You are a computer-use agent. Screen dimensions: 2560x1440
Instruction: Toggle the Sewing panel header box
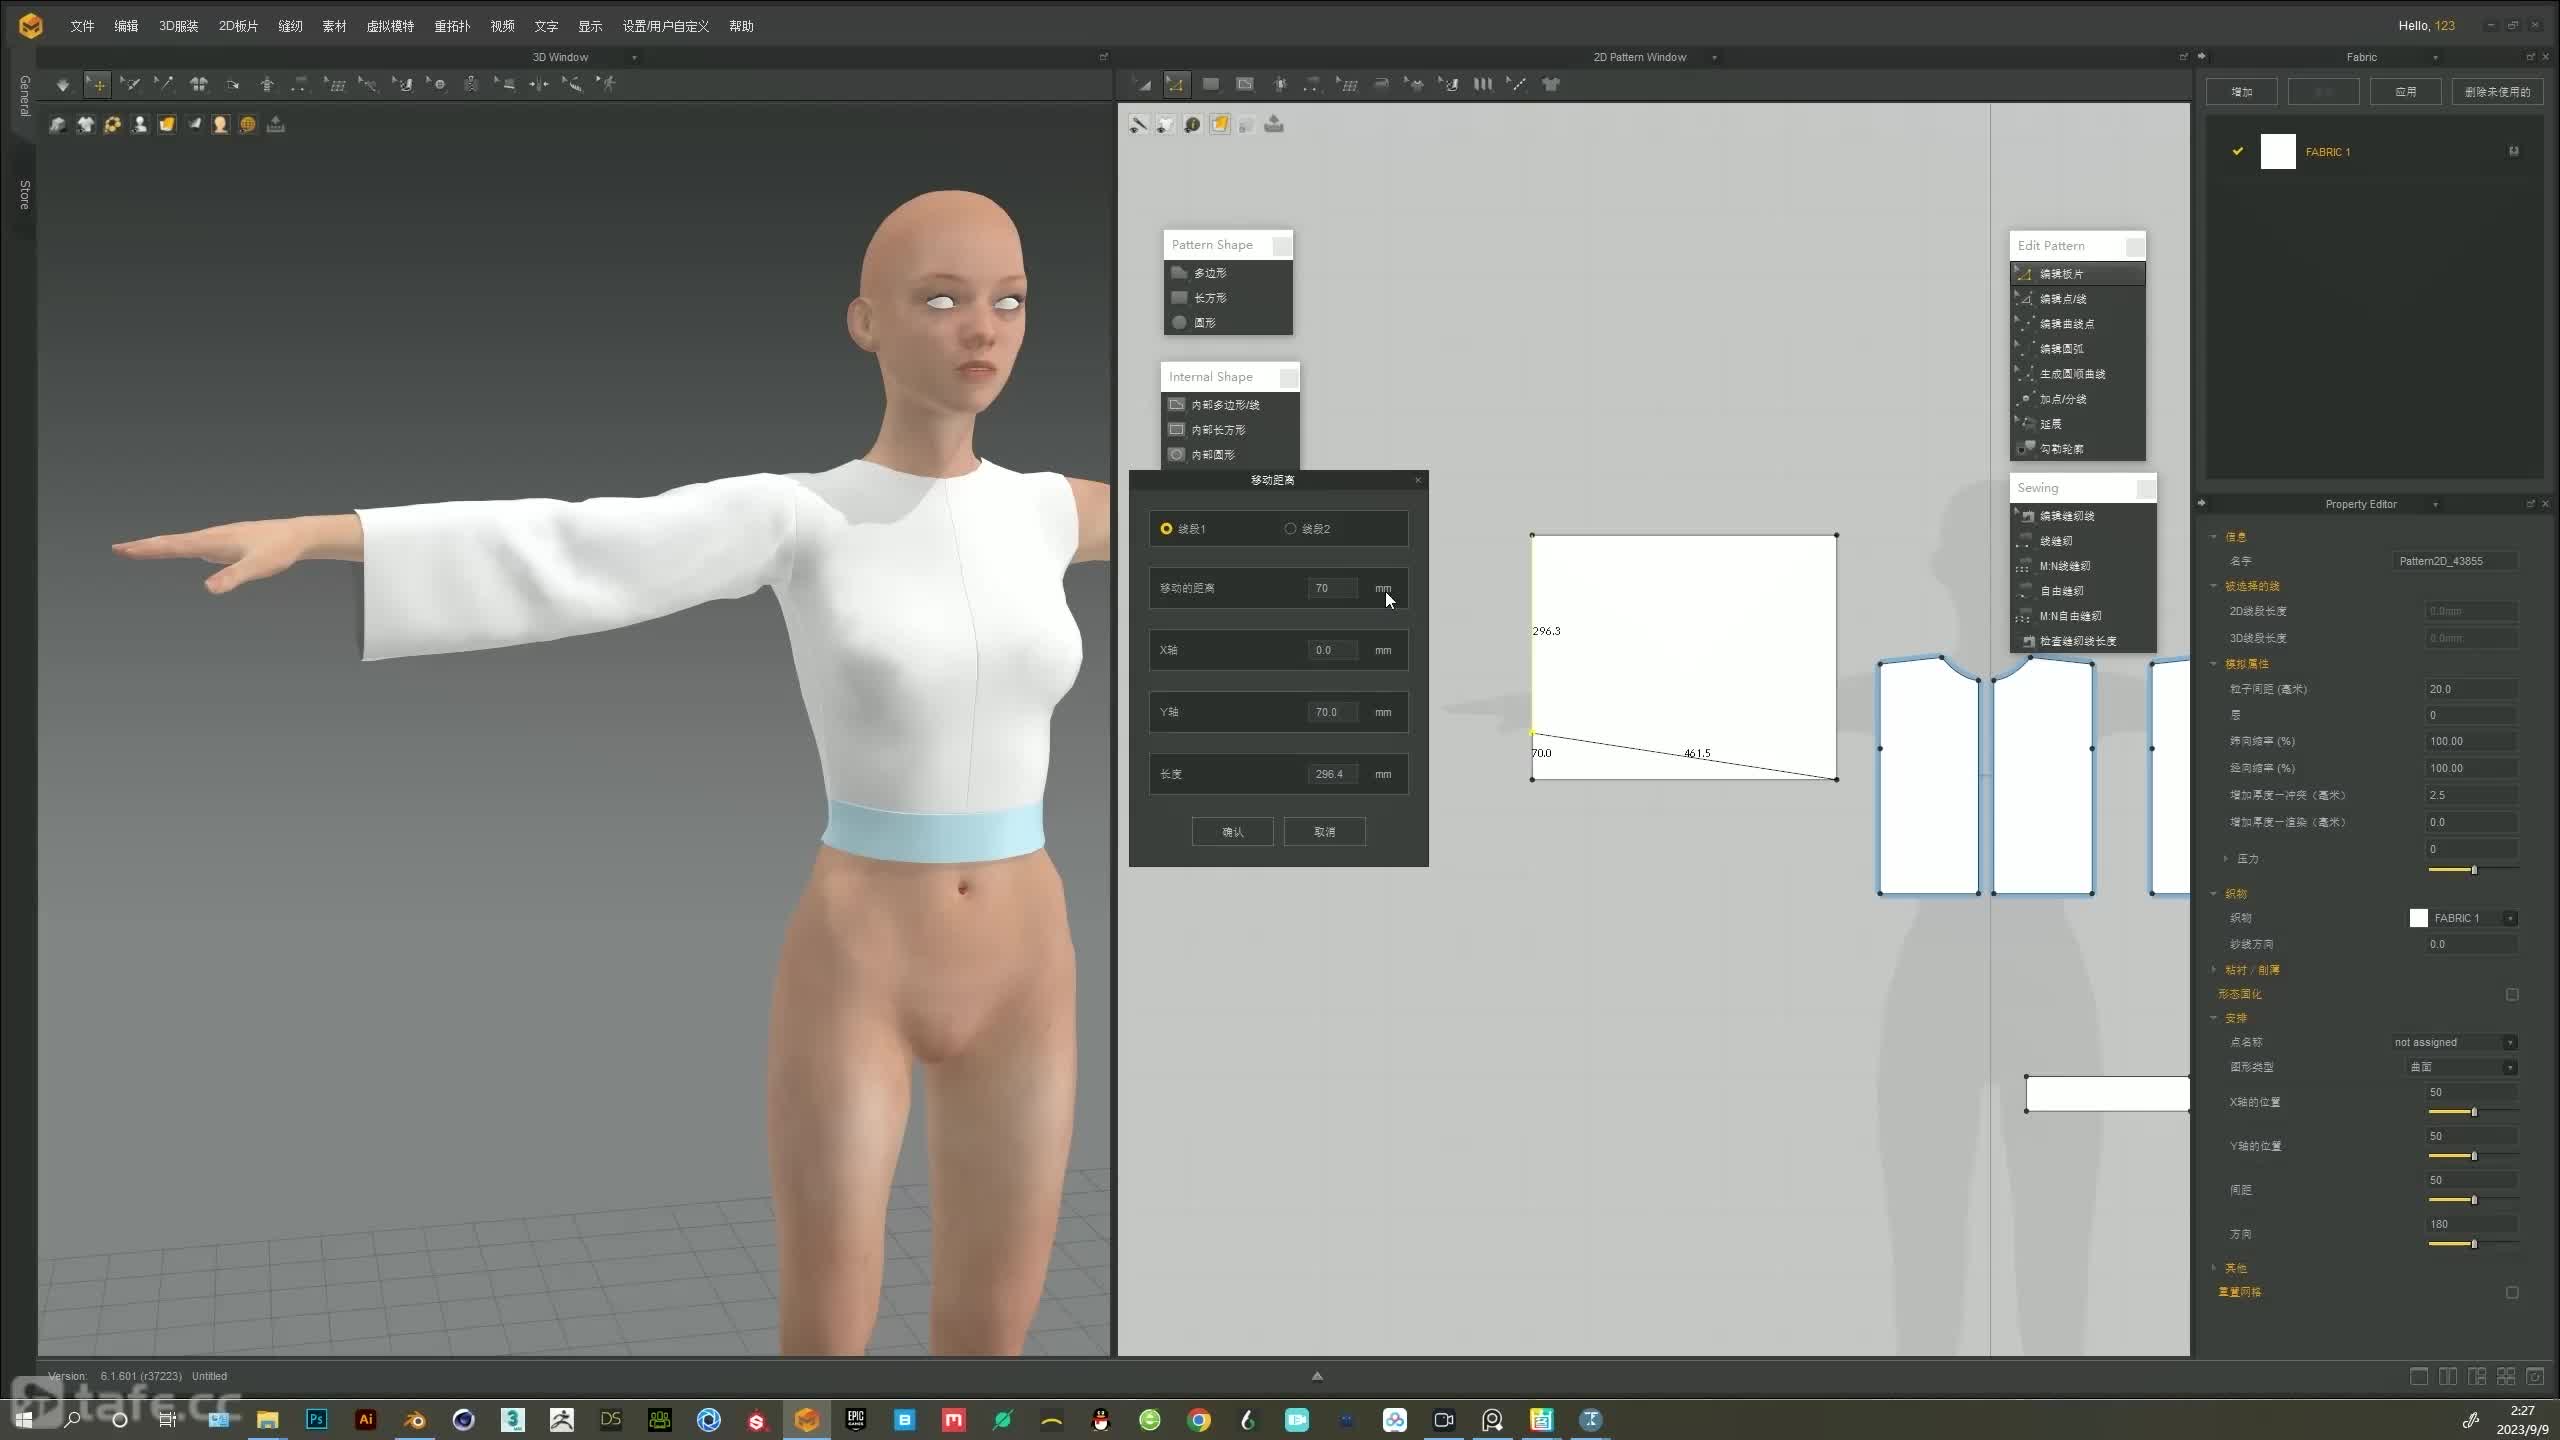pyautogui.click(x=2145, y=488)
